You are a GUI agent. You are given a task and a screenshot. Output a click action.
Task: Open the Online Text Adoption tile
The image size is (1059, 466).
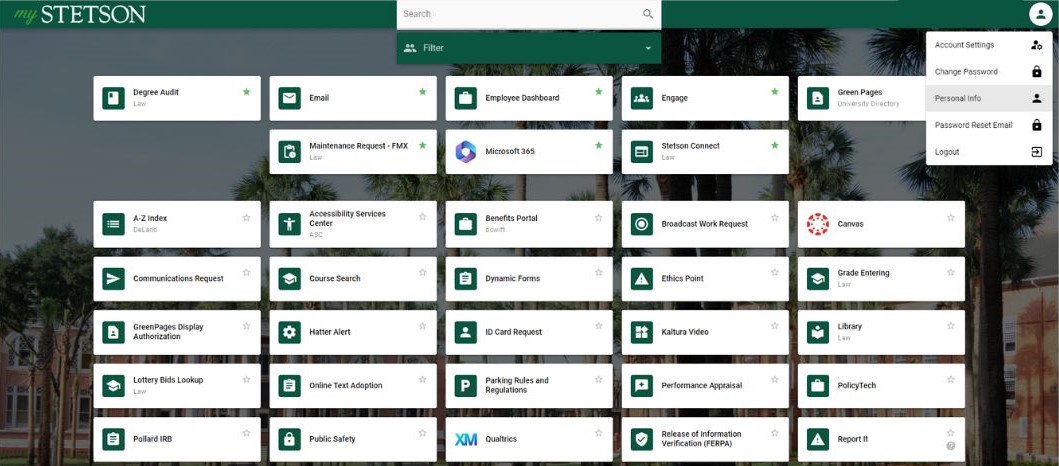tap(353, 386)
